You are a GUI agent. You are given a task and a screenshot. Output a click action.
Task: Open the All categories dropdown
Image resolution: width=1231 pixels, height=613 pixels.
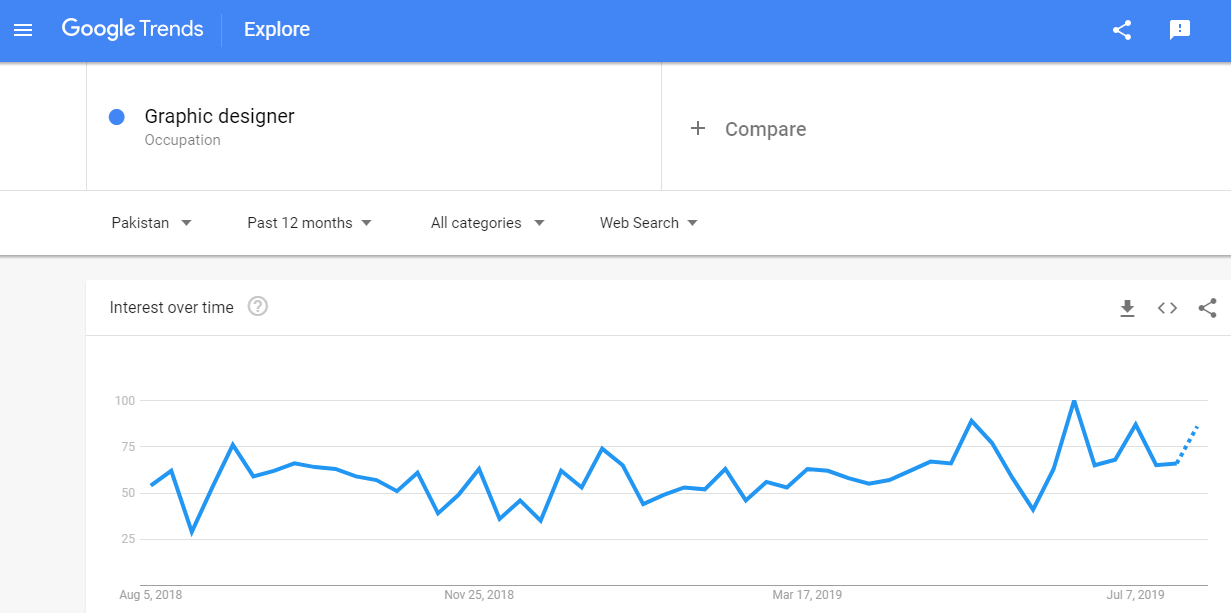point(488,223)
